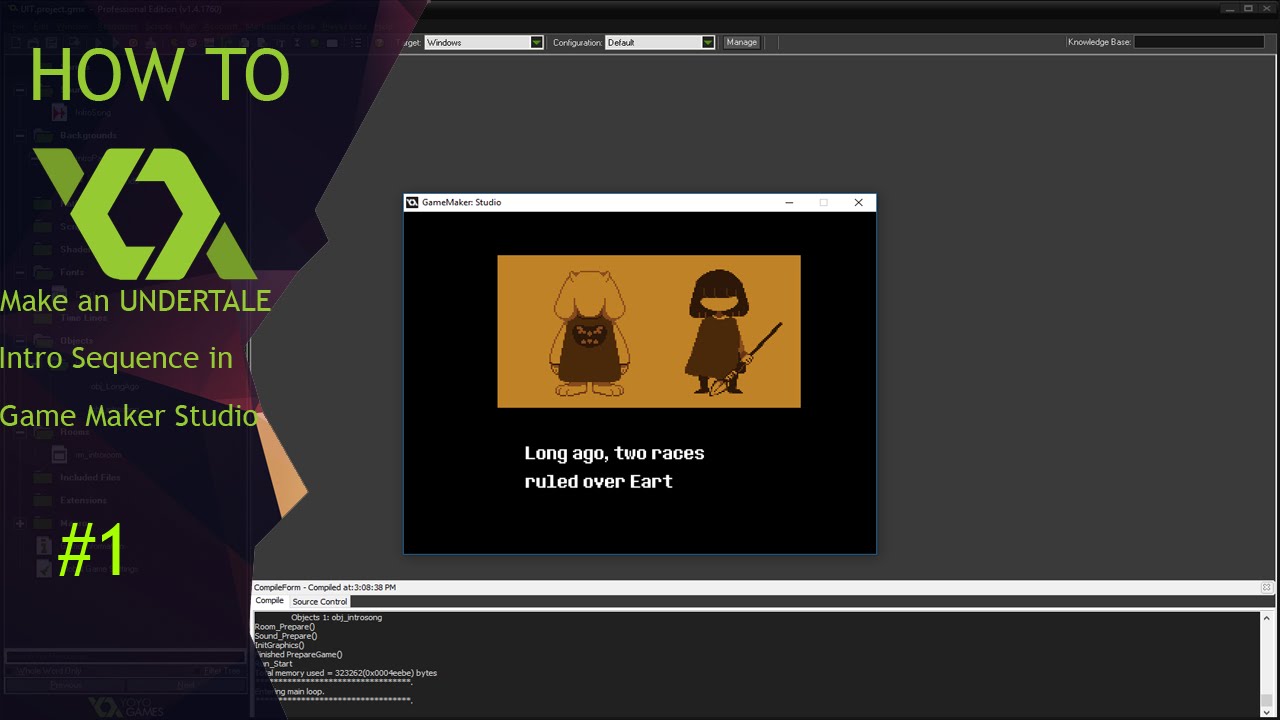
Task: Select the 'InitGraphics()' output line
Action: 279,645
